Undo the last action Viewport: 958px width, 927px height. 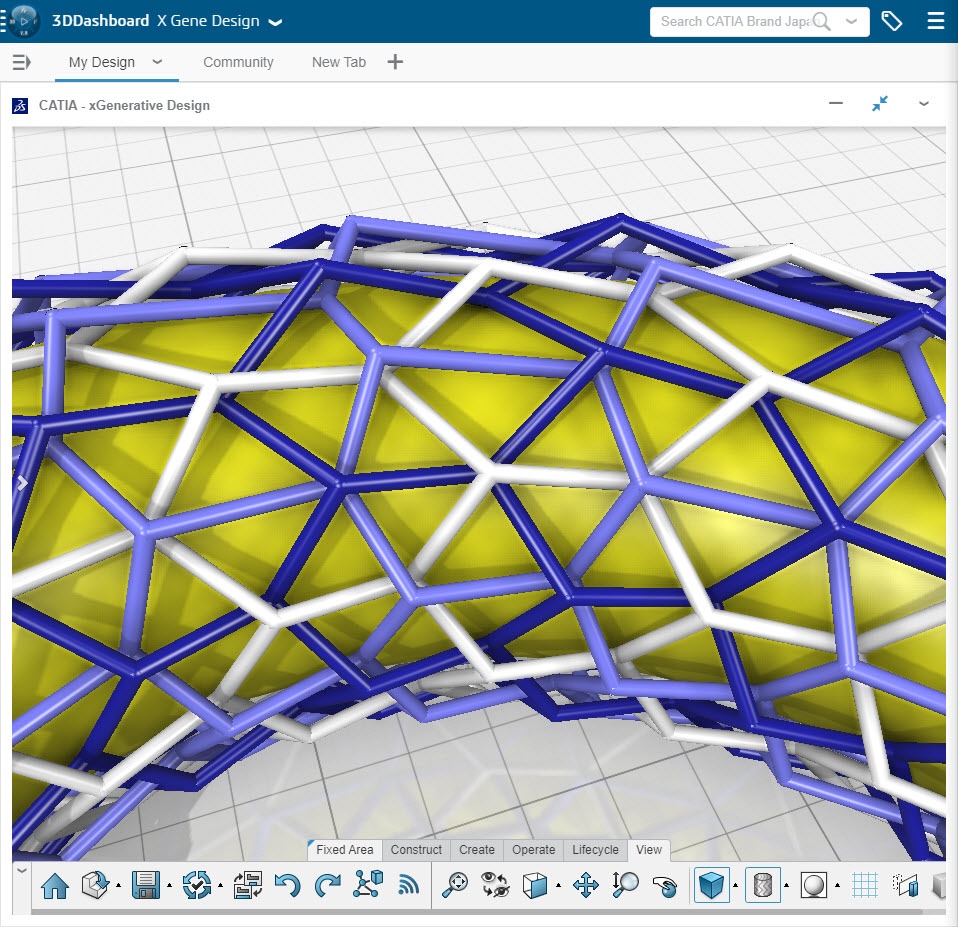[x=287, y=885]
